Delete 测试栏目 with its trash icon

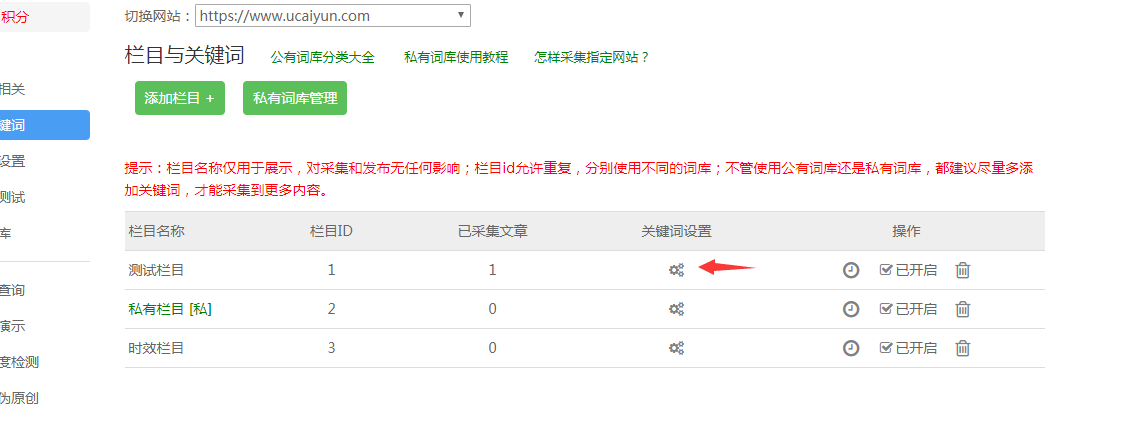point(962,270)
